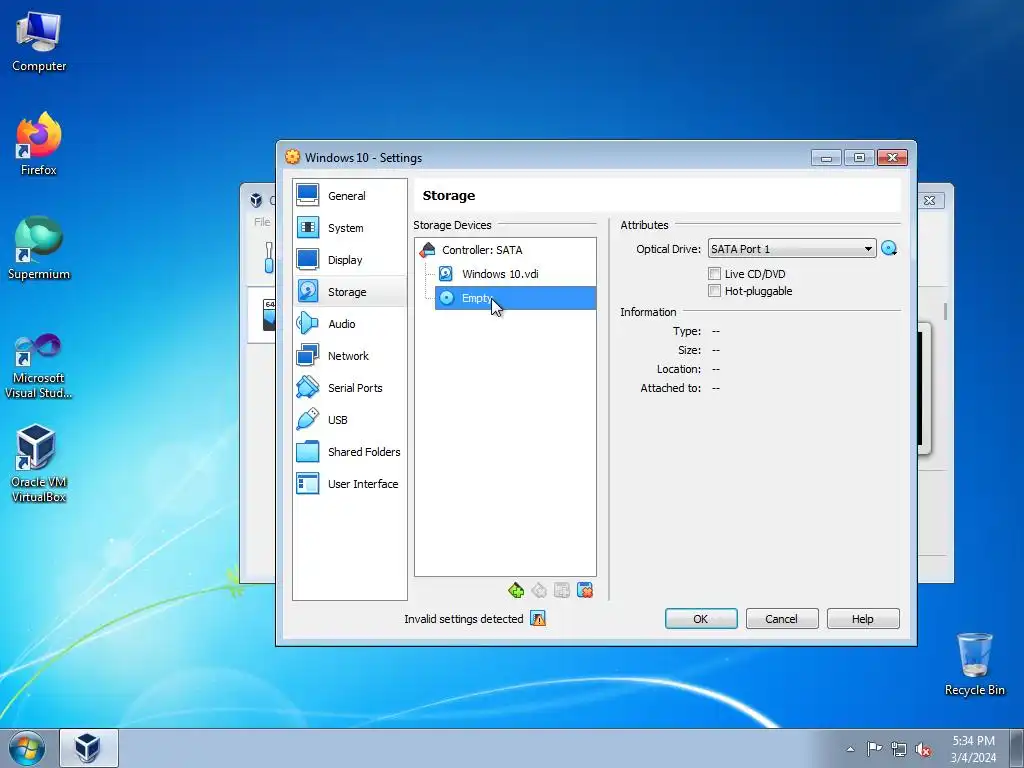Show hidden system tray icons
The height and width of the screenshot is (768, 1024).
pyautogui.click(x=850, y=749)
